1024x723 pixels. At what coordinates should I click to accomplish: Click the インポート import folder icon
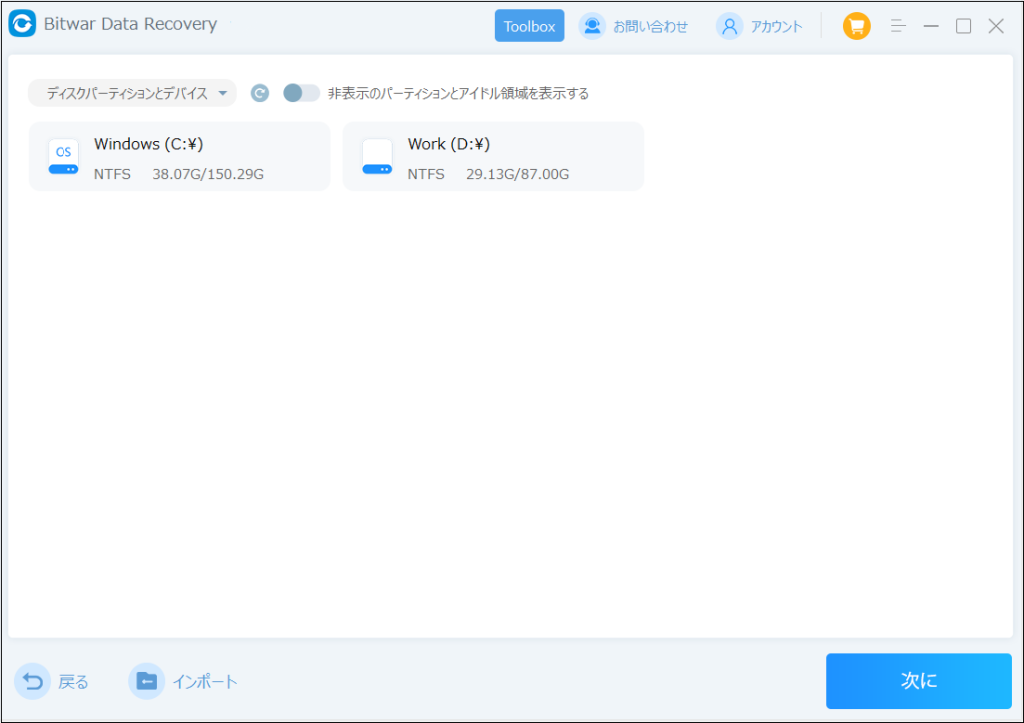[x=146, y=681]
